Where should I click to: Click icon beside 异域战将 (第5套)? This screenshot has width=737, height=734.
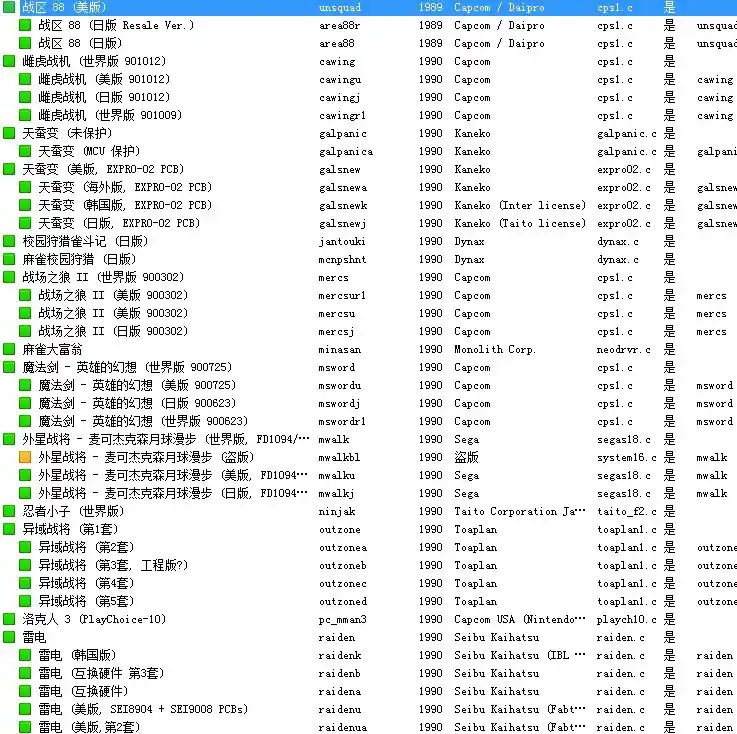[25, 601]
